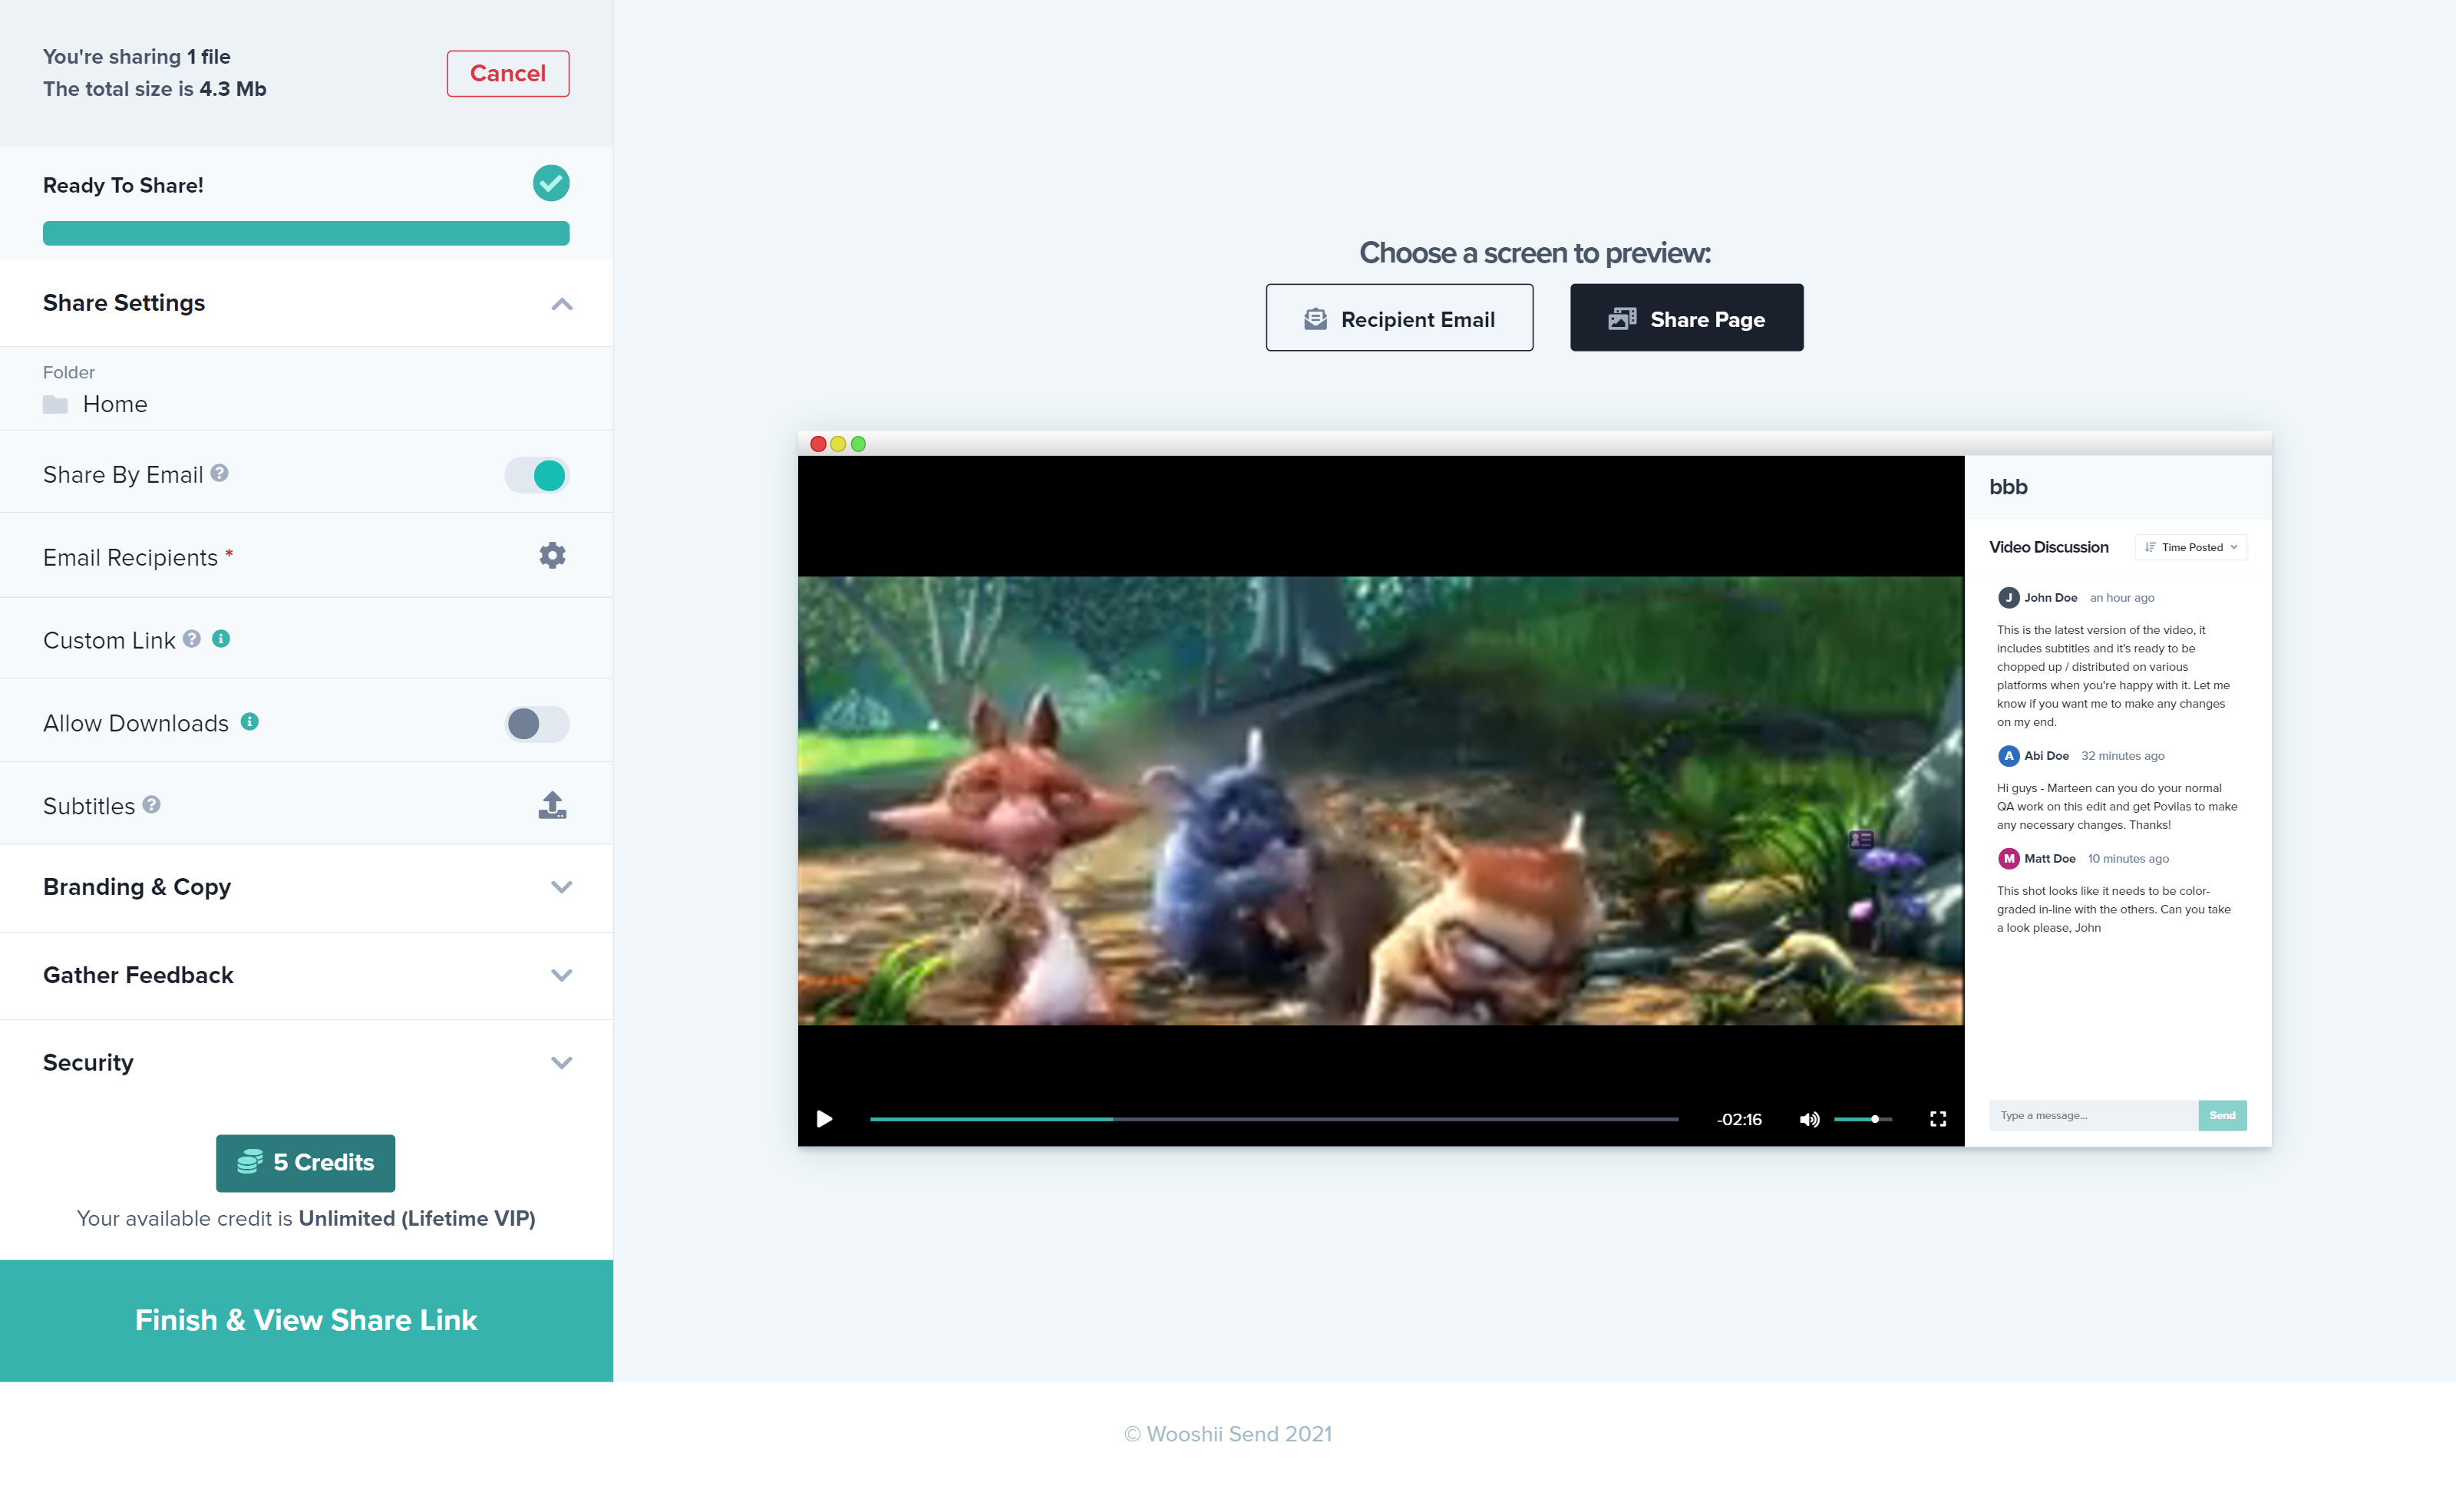
Task: Open Email Recipients gear settings
Action: pos(552,556)
